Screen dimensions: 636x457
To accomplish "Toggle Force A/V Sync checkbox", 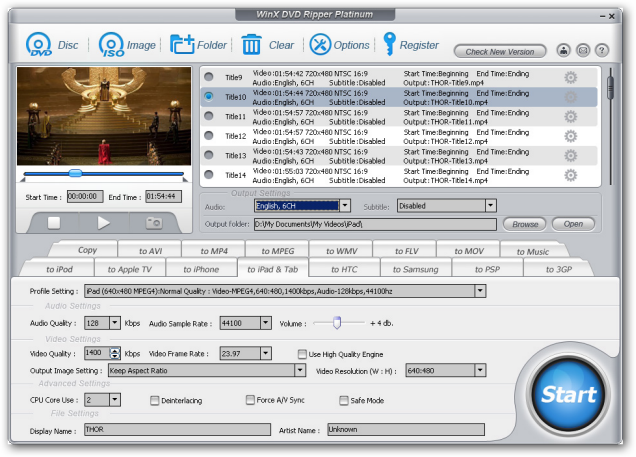I will [250, 400].
